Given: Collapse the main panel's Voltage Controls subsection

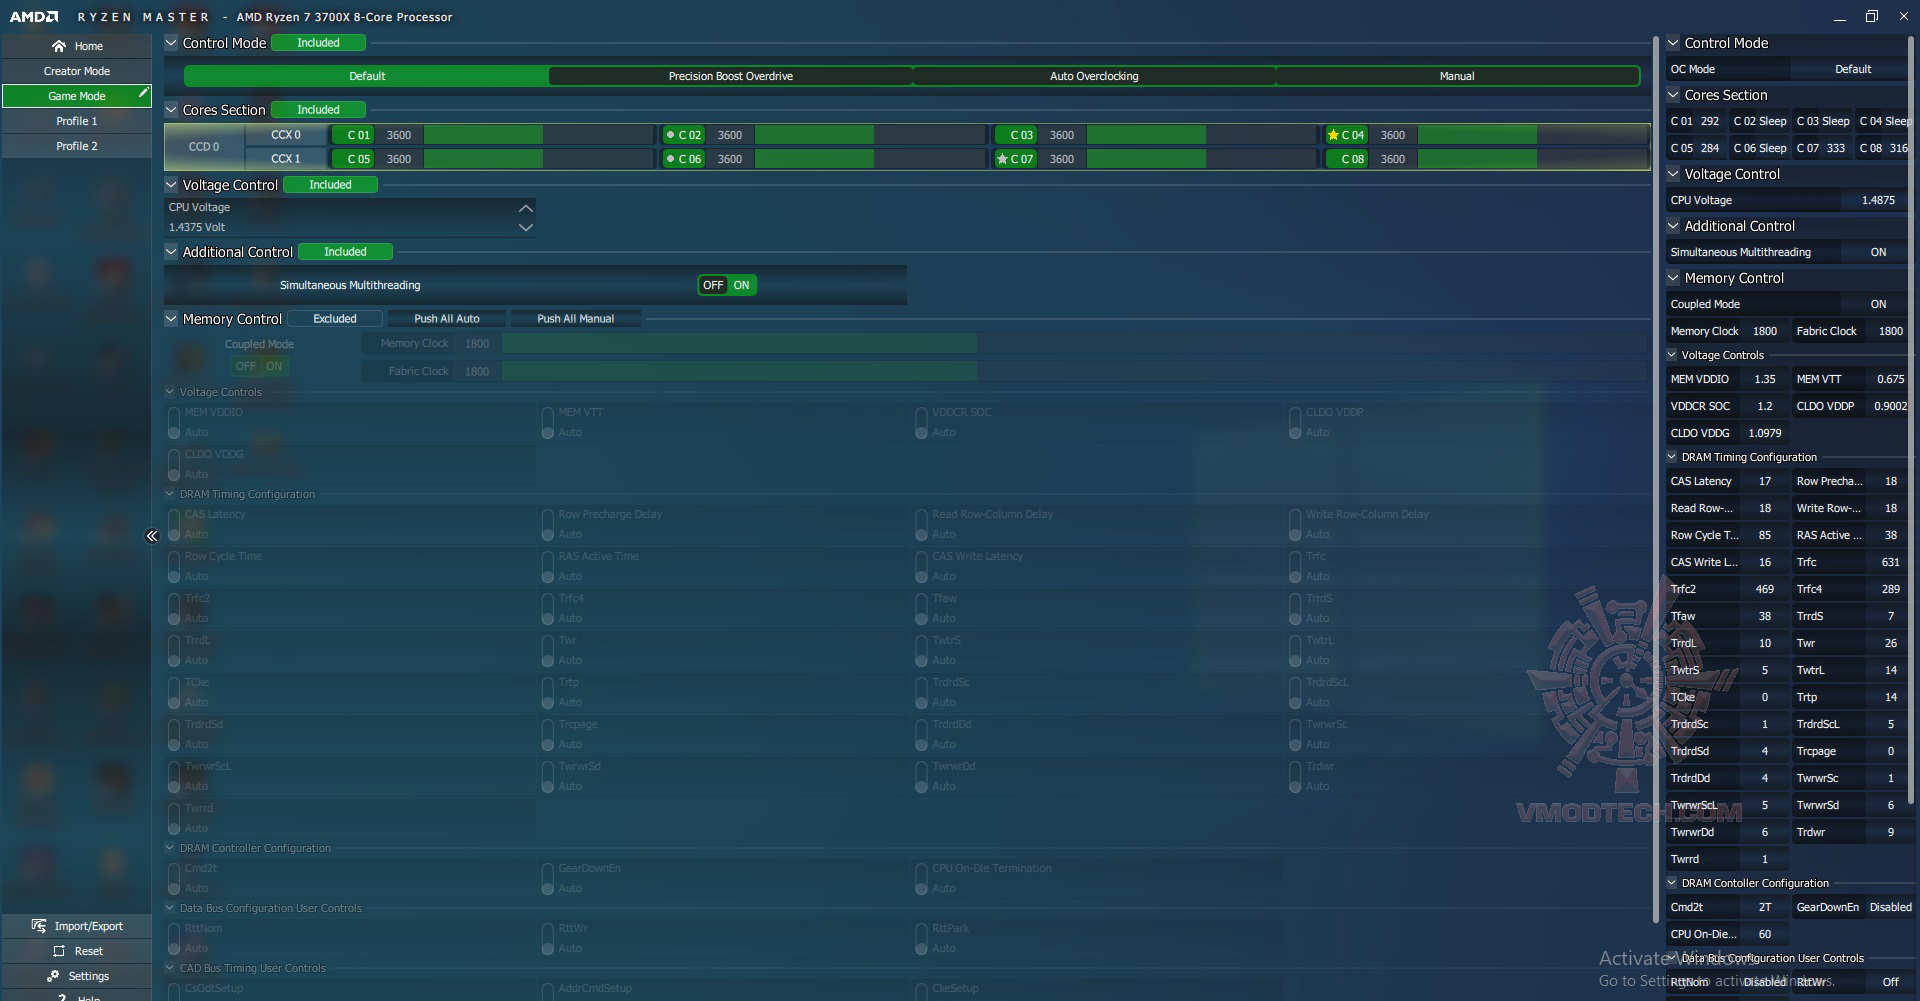Looking at the screenshot, I should (170, 392).
